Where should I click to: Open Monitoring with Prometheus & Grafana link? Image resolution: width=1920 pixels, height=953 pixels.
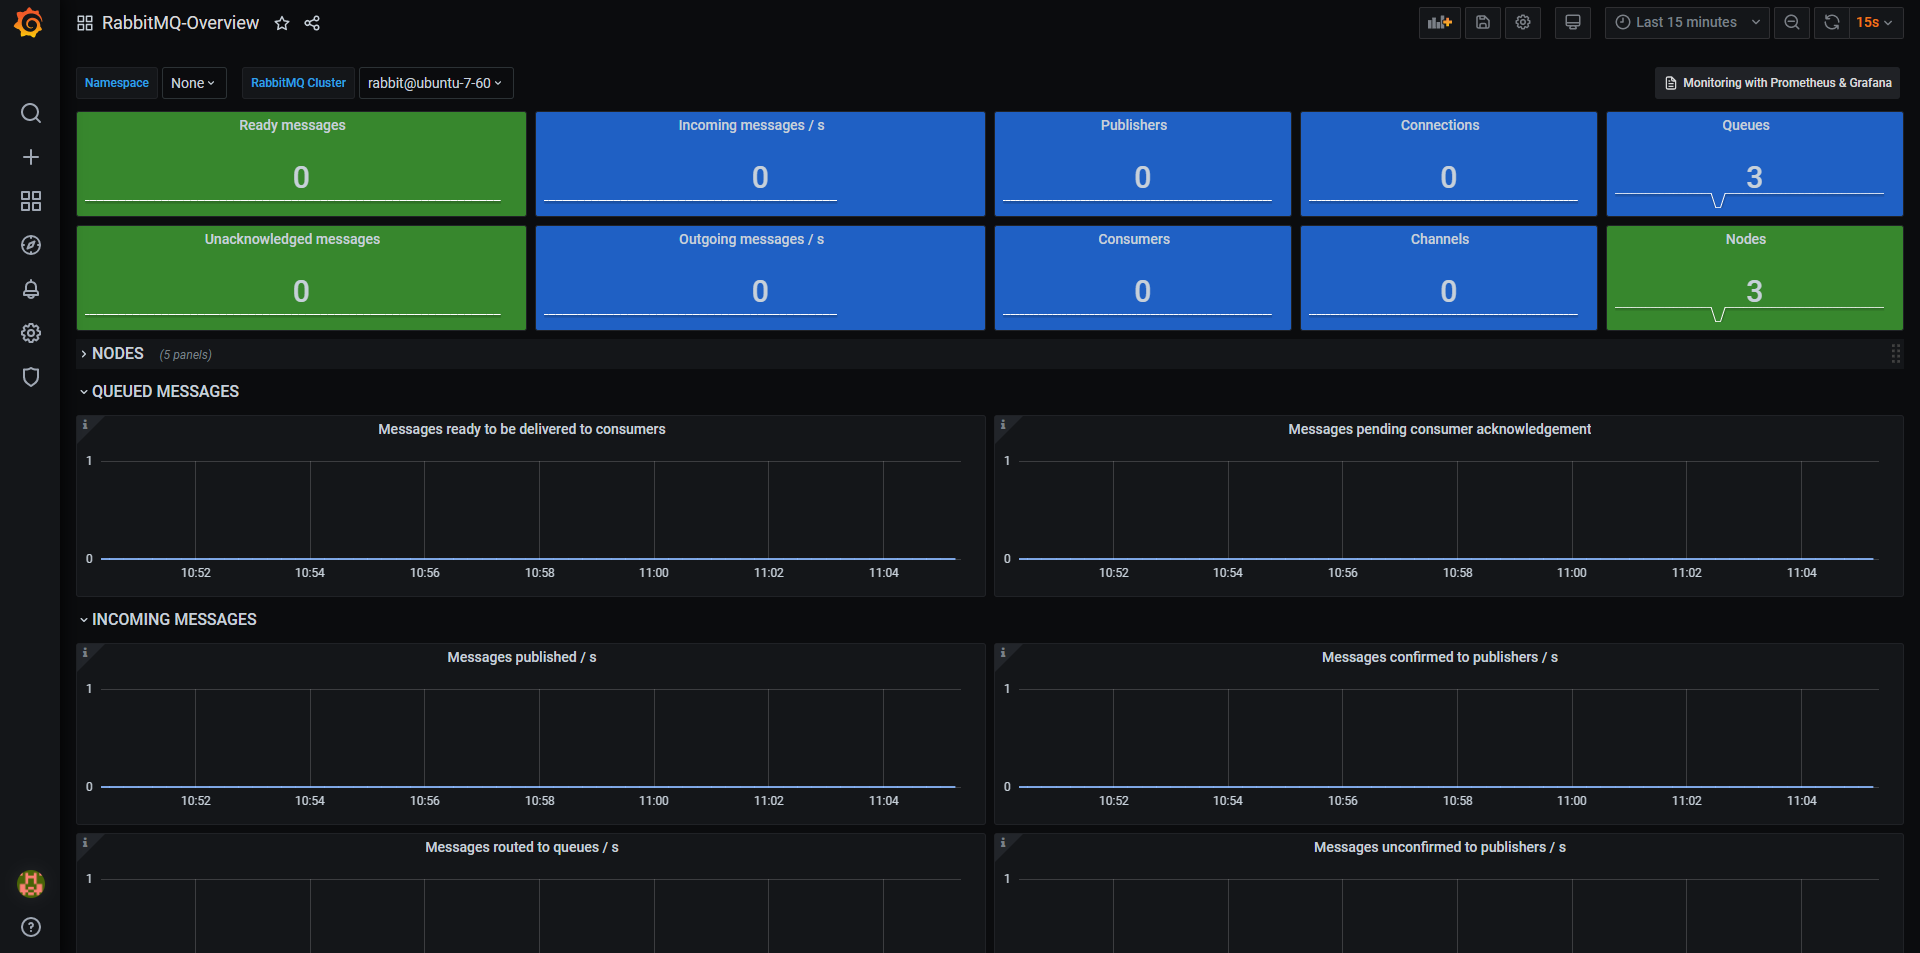click(1778, 83)
